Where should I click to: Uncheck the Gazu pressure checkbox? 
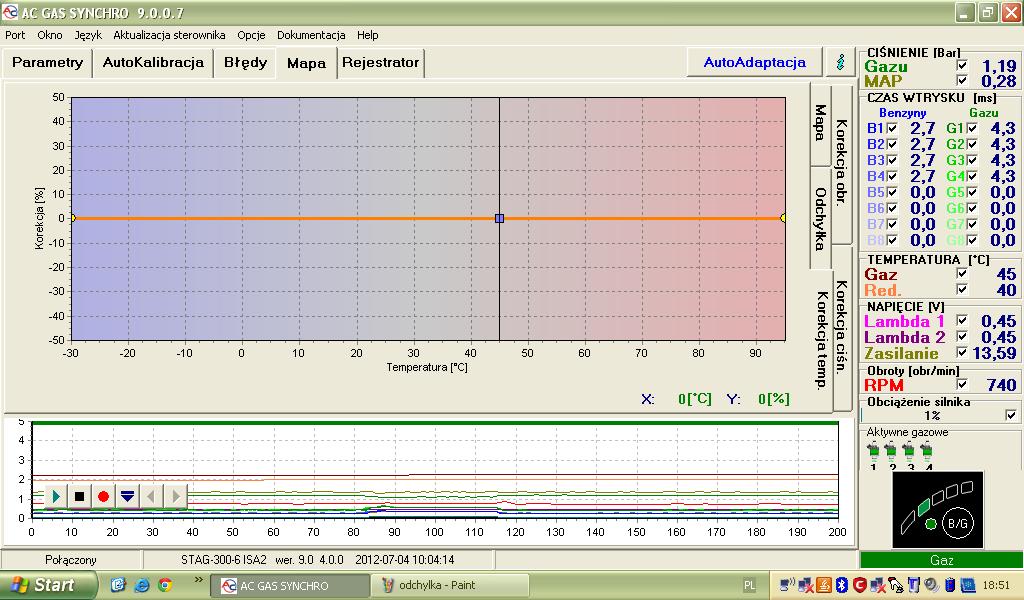point(962,66)
